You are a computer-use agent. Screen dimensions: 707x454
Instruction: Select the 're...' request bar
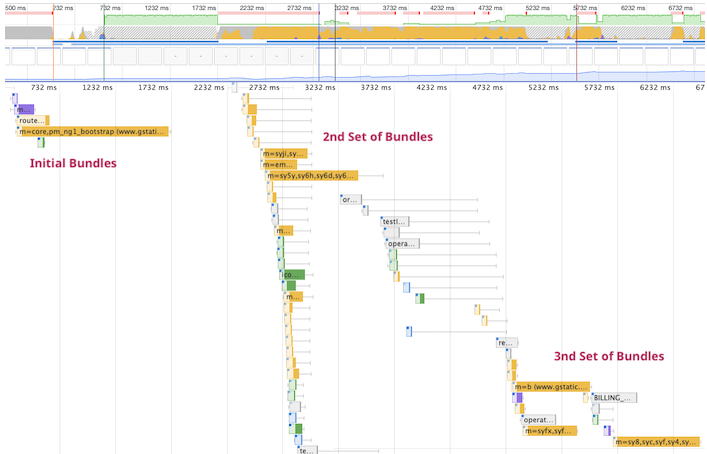pos(506,343)
